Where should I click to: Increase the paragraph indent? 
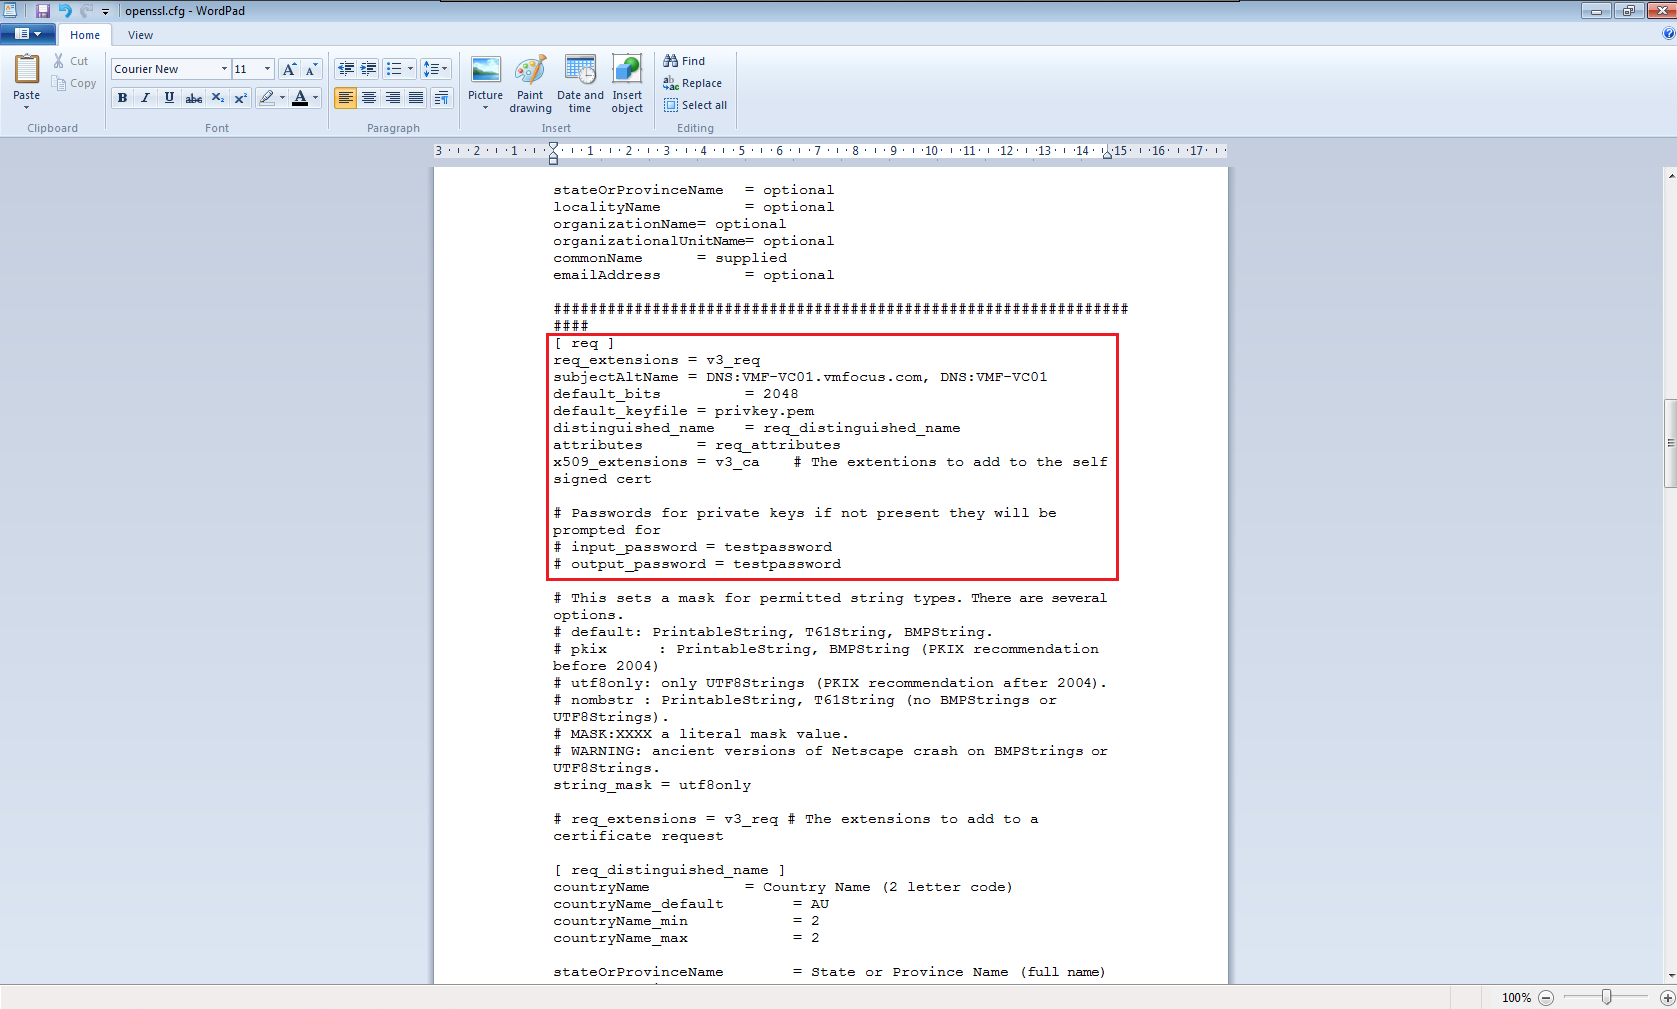(x=369, y=69)
